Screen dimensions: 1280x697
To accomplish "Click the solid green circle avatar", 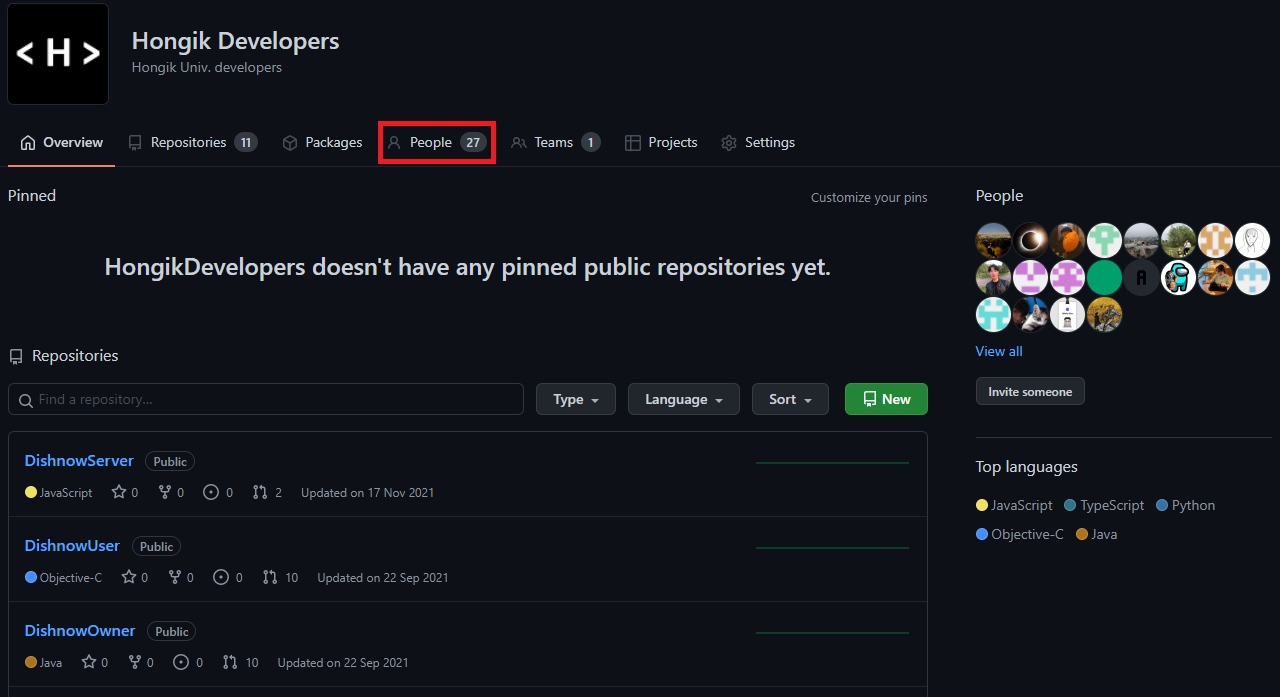I will [x=1104, y=277].
